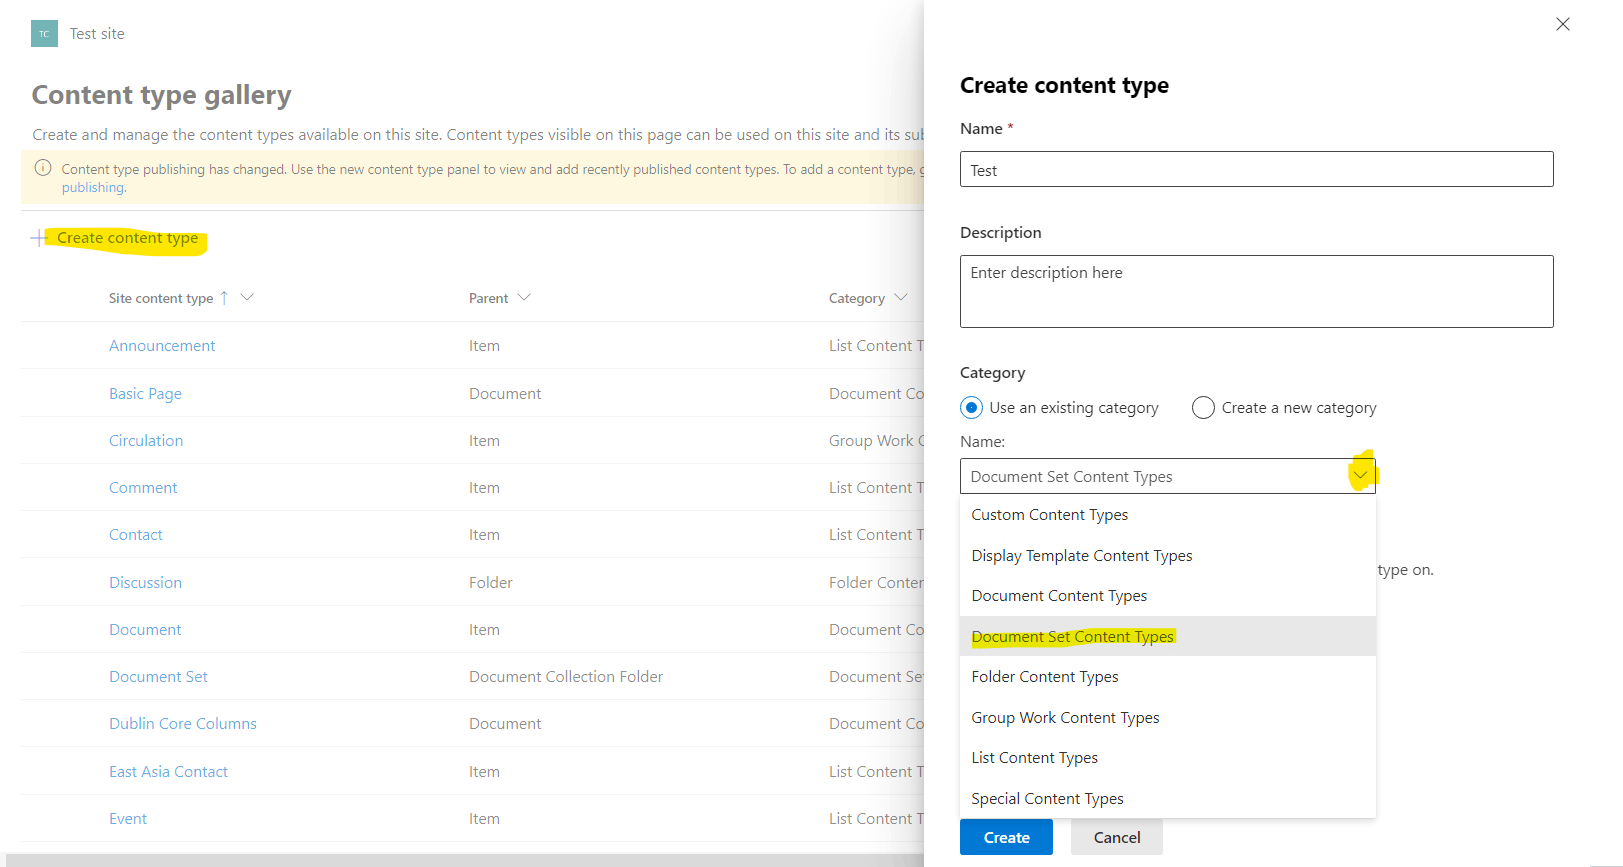Click the sort arrow next to Site content type
Image resolution: width=1623 pixels, height=867 pixels.
(224, 298)
